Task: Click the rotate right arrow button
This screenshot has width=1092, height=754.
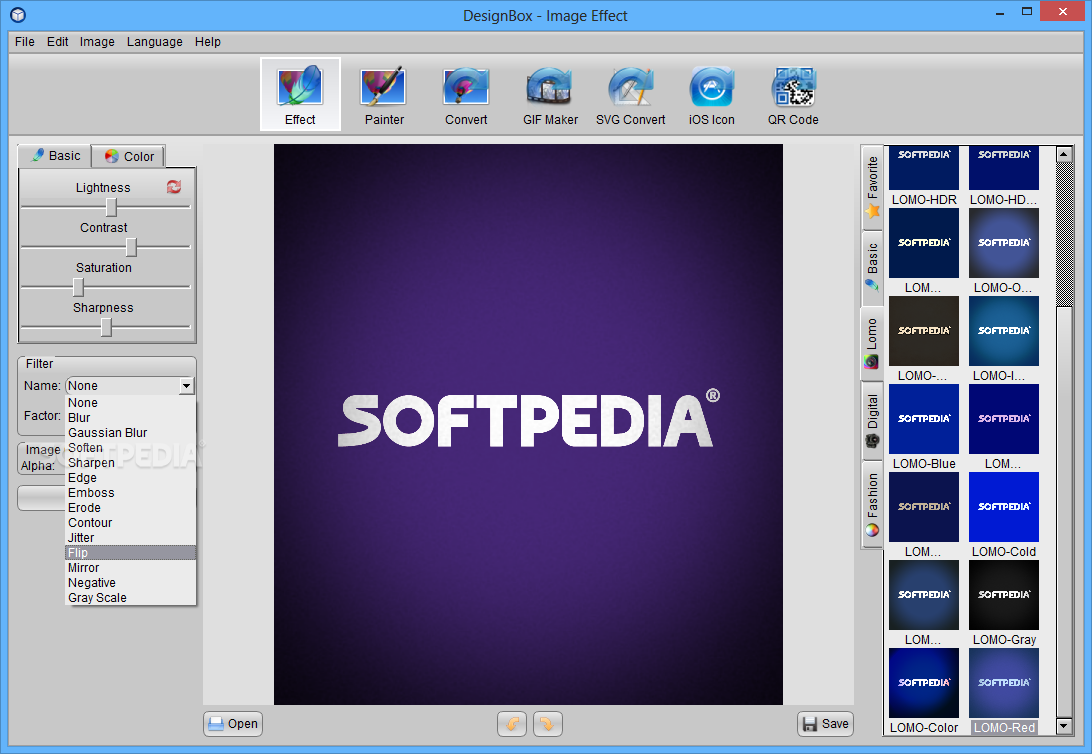Action: coord(547,724)
